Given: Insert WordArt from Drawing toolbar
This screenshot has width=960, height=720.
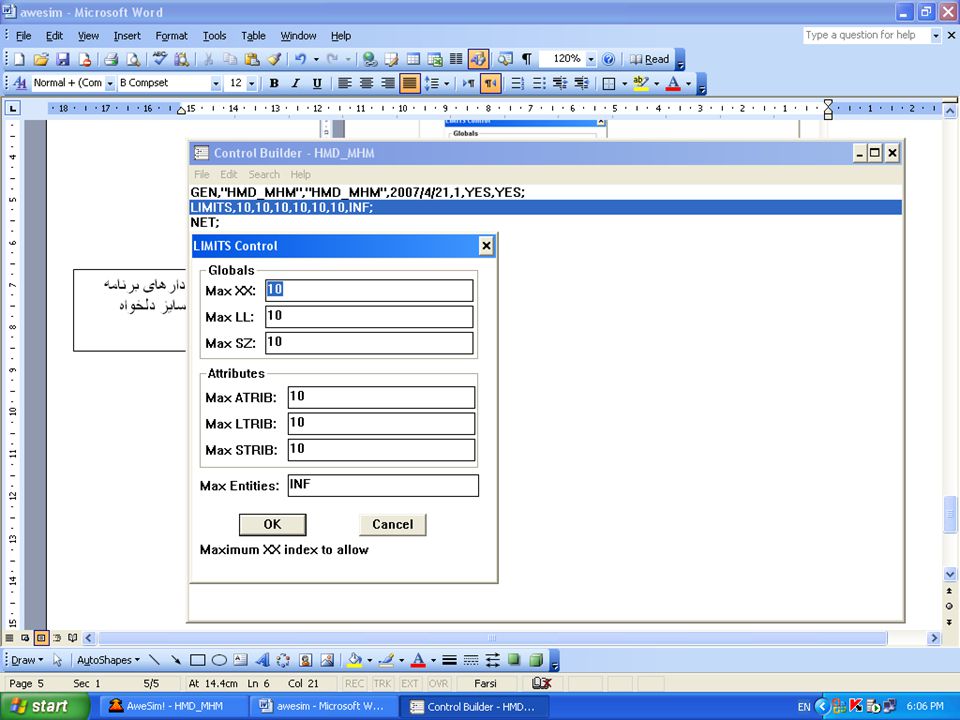Looking at the screenshot, I should pyautogui.click(x=262, y=660).
